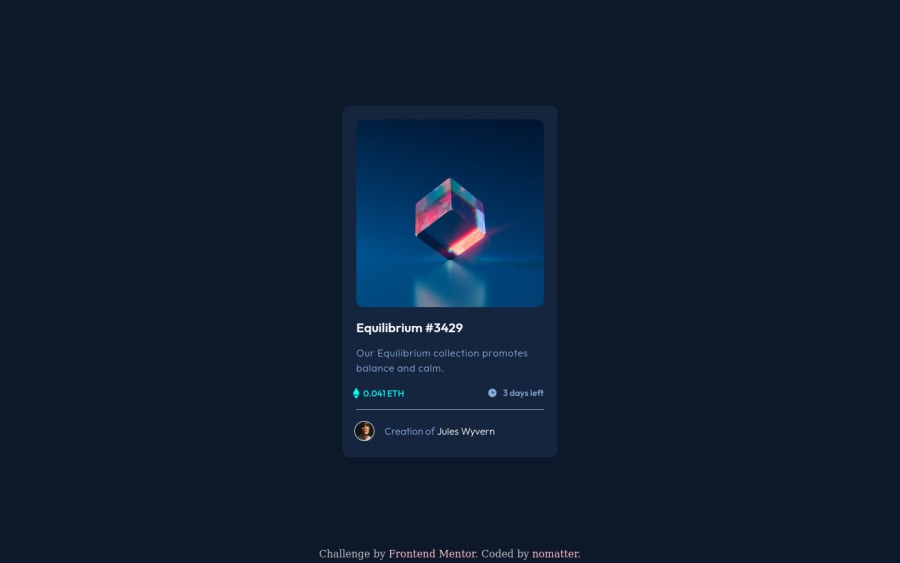Click the 'Coded by' footer text
This screenshot has width=900, height=563.
[505, 554]
